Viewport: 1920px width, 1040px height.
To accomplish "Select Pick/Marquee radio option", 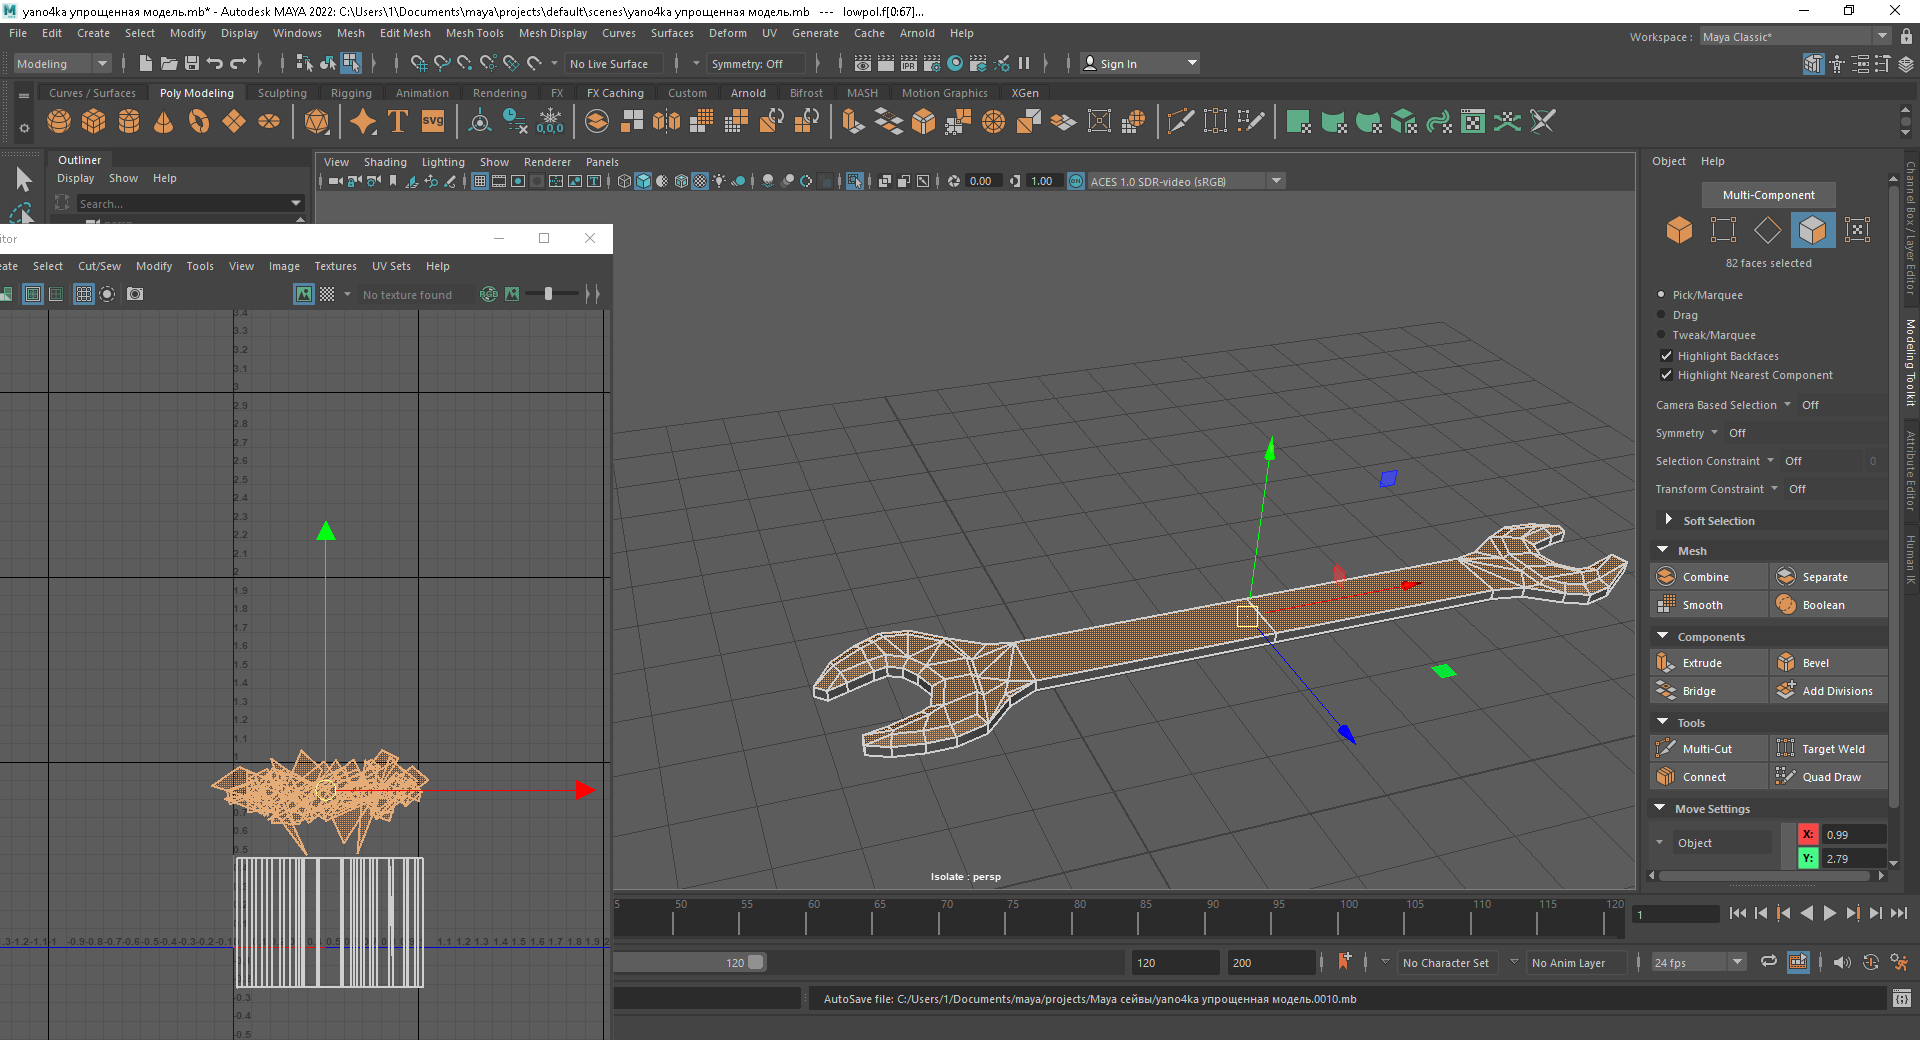I will [x=1661, y=295].
